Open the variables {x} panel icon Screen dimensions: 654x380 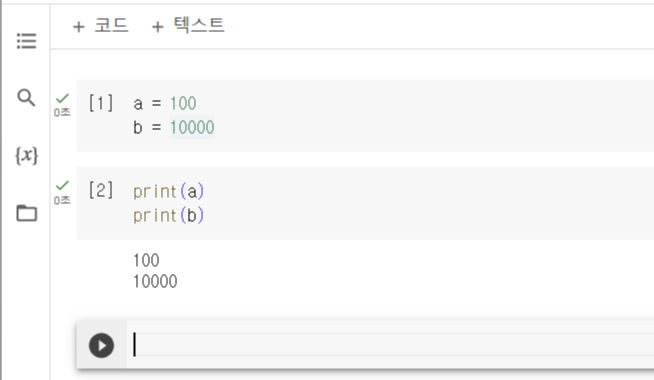[x=26, y=155]
